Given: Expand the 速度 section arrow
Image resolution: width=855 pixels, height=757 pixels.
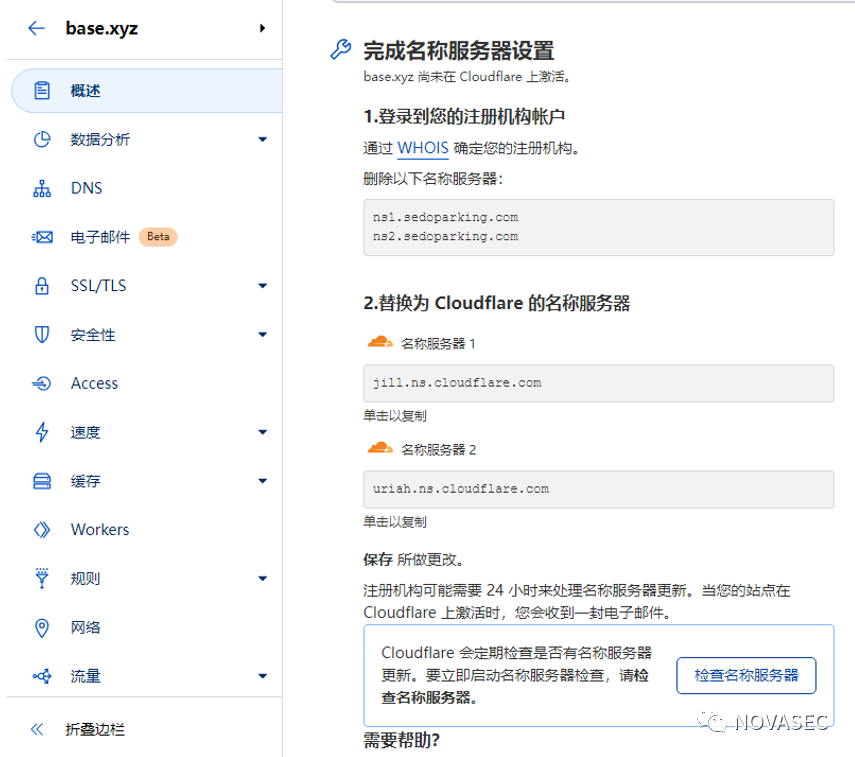Looking at the screenshot, I should 262,432.
